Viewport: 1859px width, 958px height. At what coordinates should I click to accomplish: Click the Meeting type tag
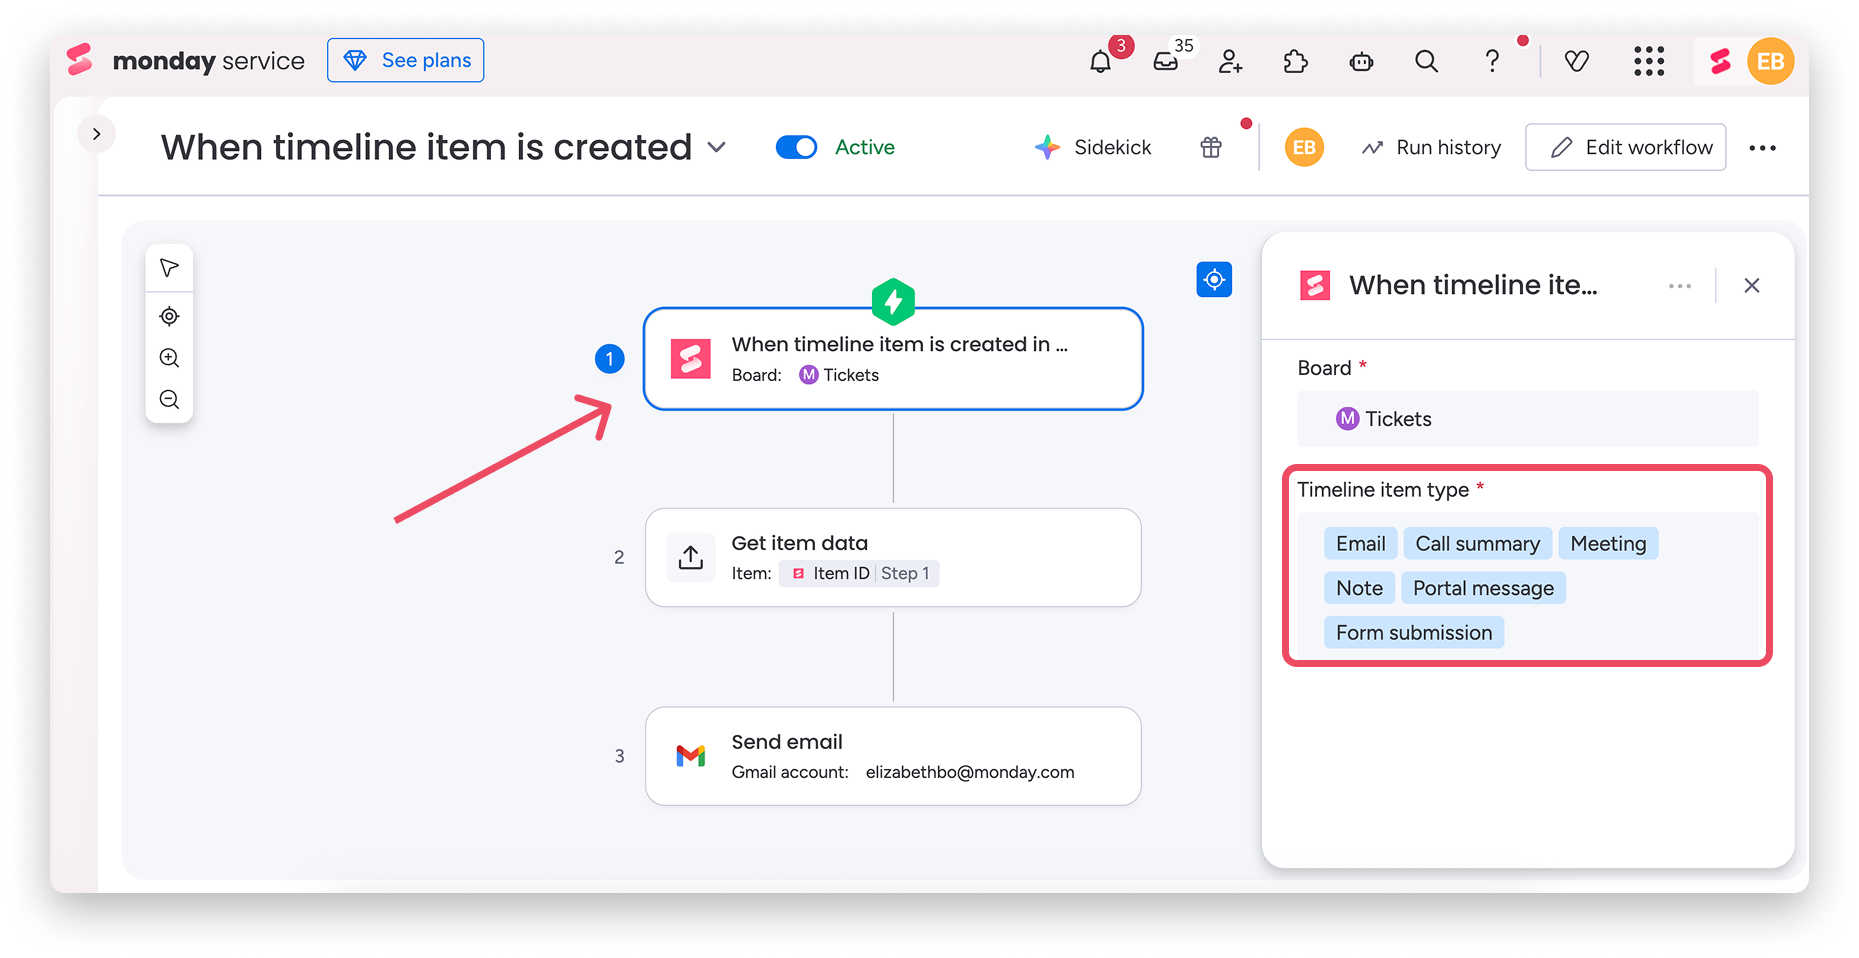tap(1608, 544)
